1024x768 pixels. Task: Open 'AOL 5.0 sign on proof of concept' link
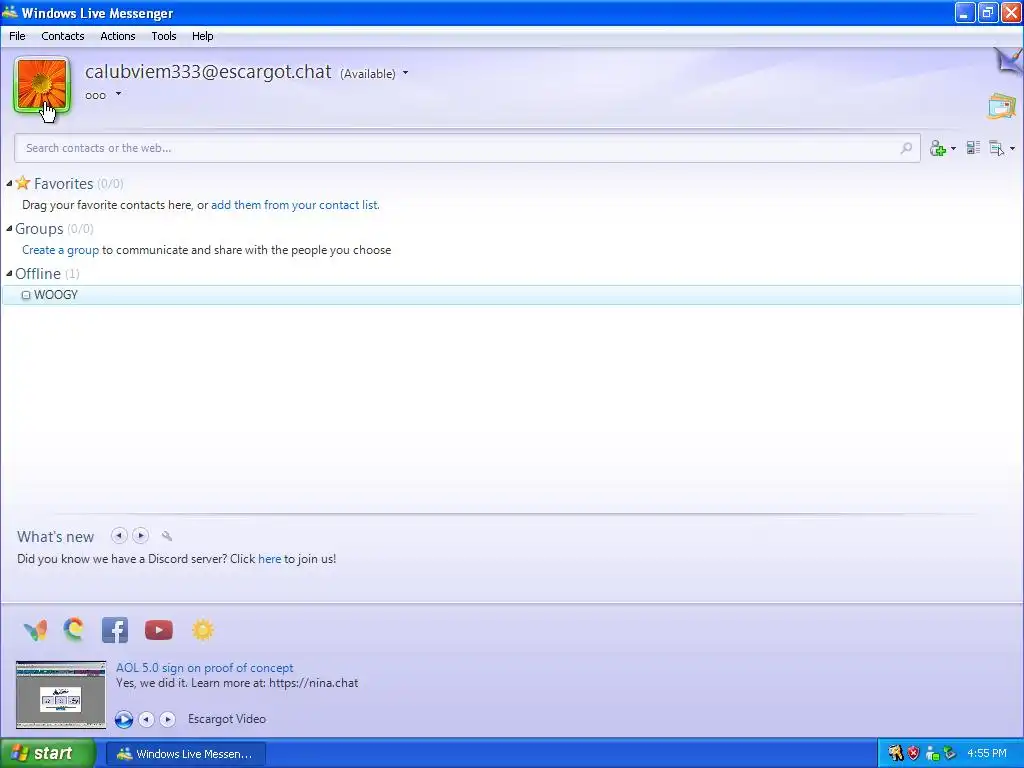point(204,667)
